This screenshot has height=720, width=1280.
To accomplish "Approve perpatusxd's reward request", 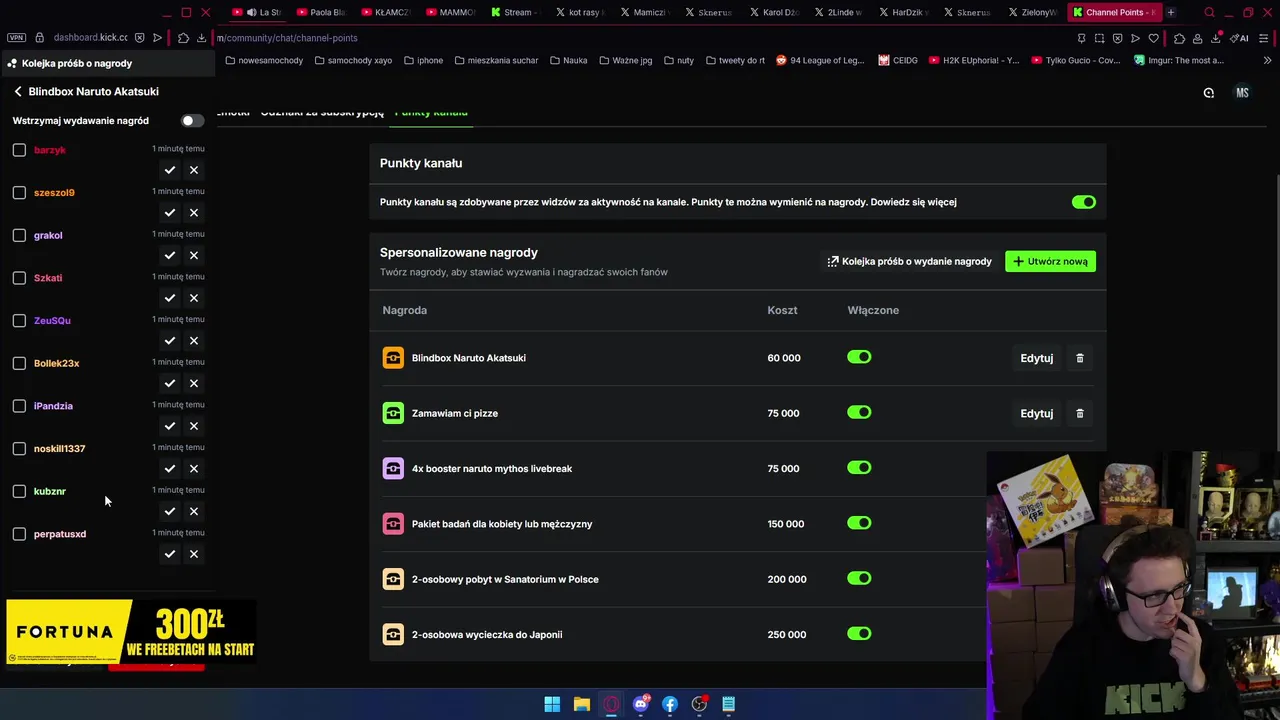I will tap(170, 554).
